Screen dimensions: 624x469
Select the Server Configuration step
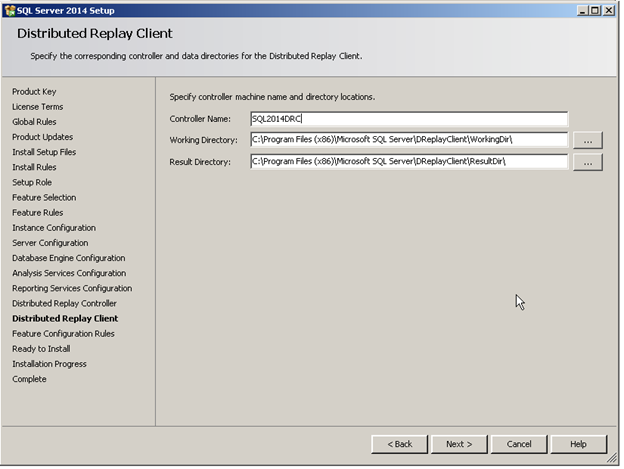[x=50, y=243]
